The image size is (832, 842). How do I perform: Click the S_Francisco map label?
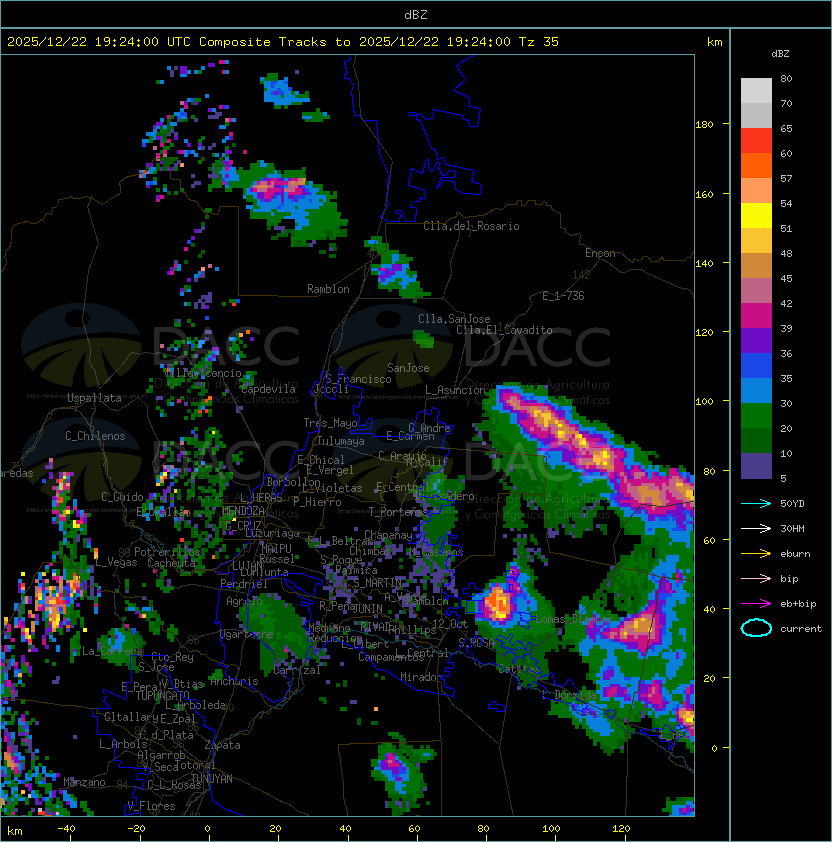pyautogui.click(x=358, y=379)
